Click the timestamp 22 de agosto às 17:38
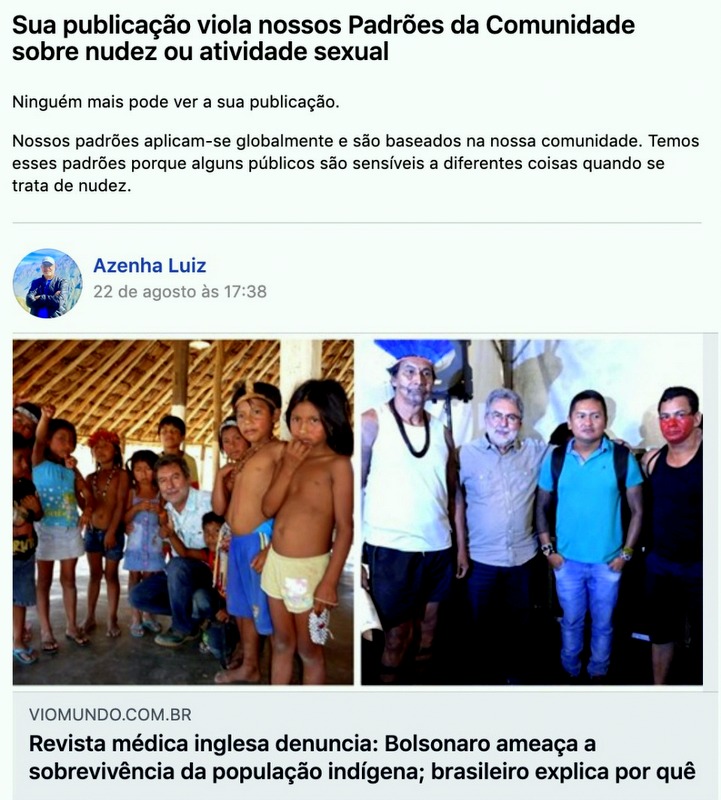The width and height of the screenshot is (721, 800). [180, 291]
